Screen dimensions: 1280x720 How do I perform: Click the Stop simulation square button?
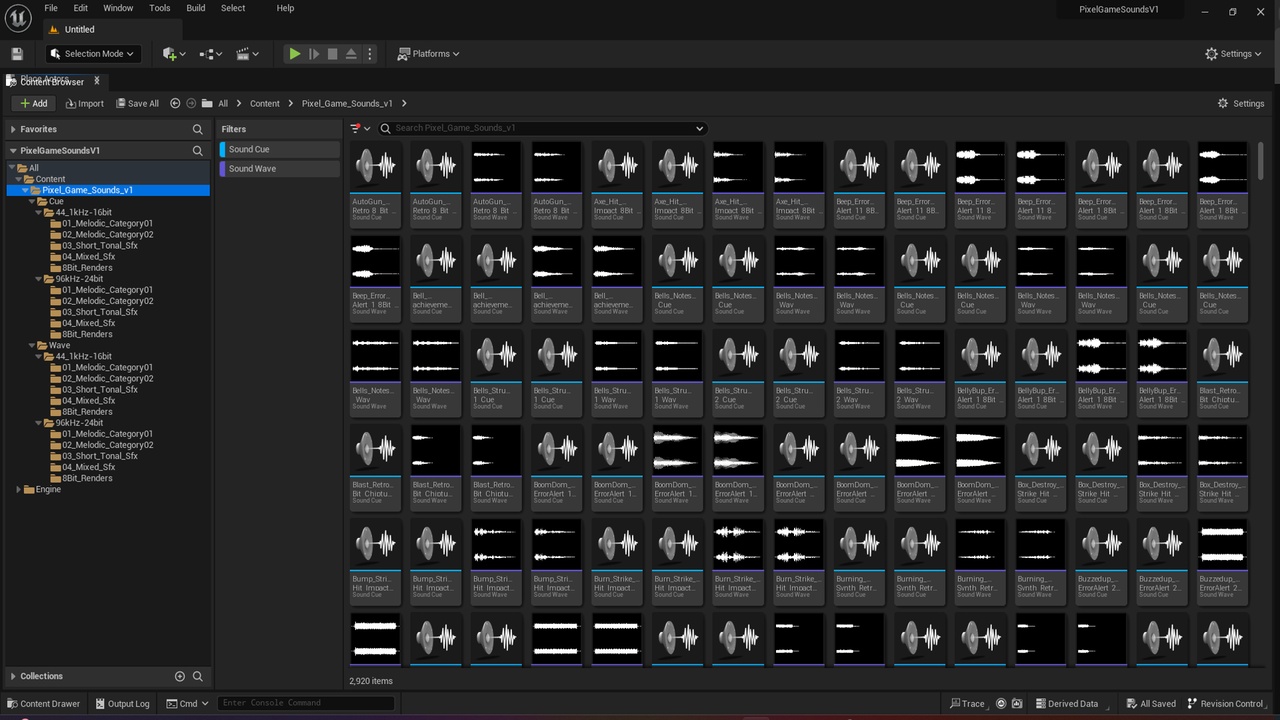(332, 54)
